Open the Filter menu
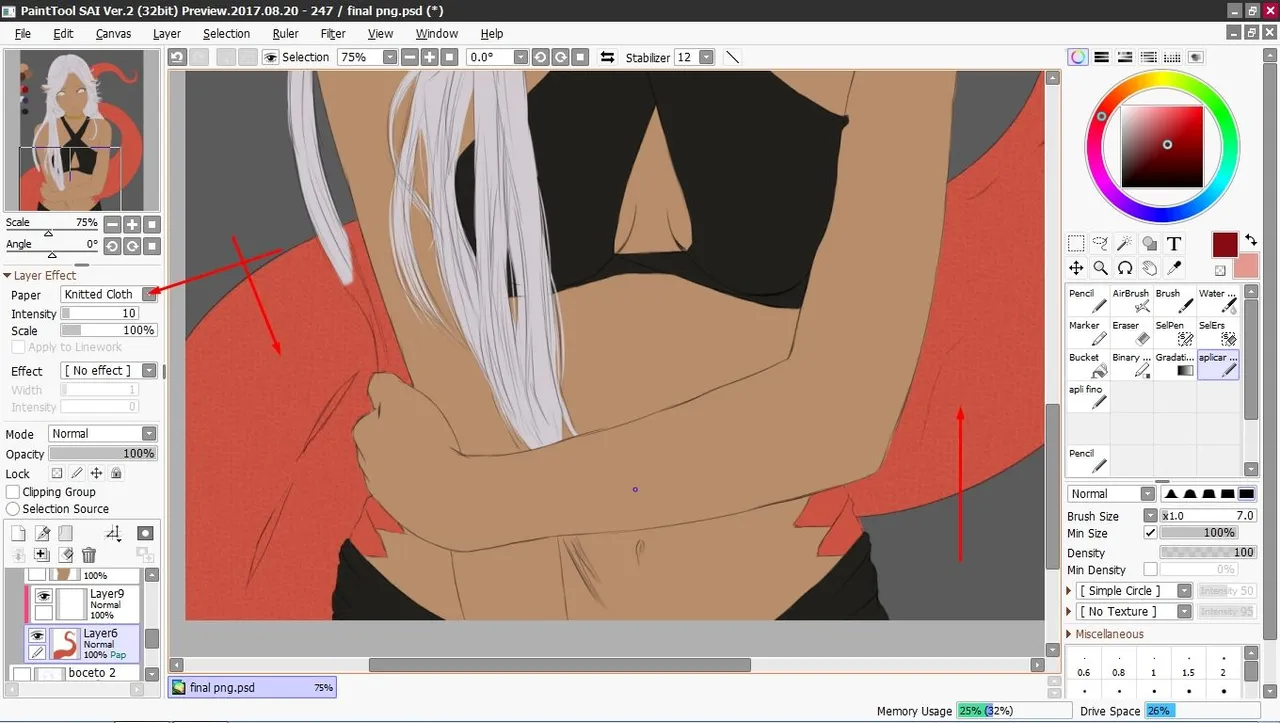This screenshot has height=723, width=1280. click(x=333, y=34)
